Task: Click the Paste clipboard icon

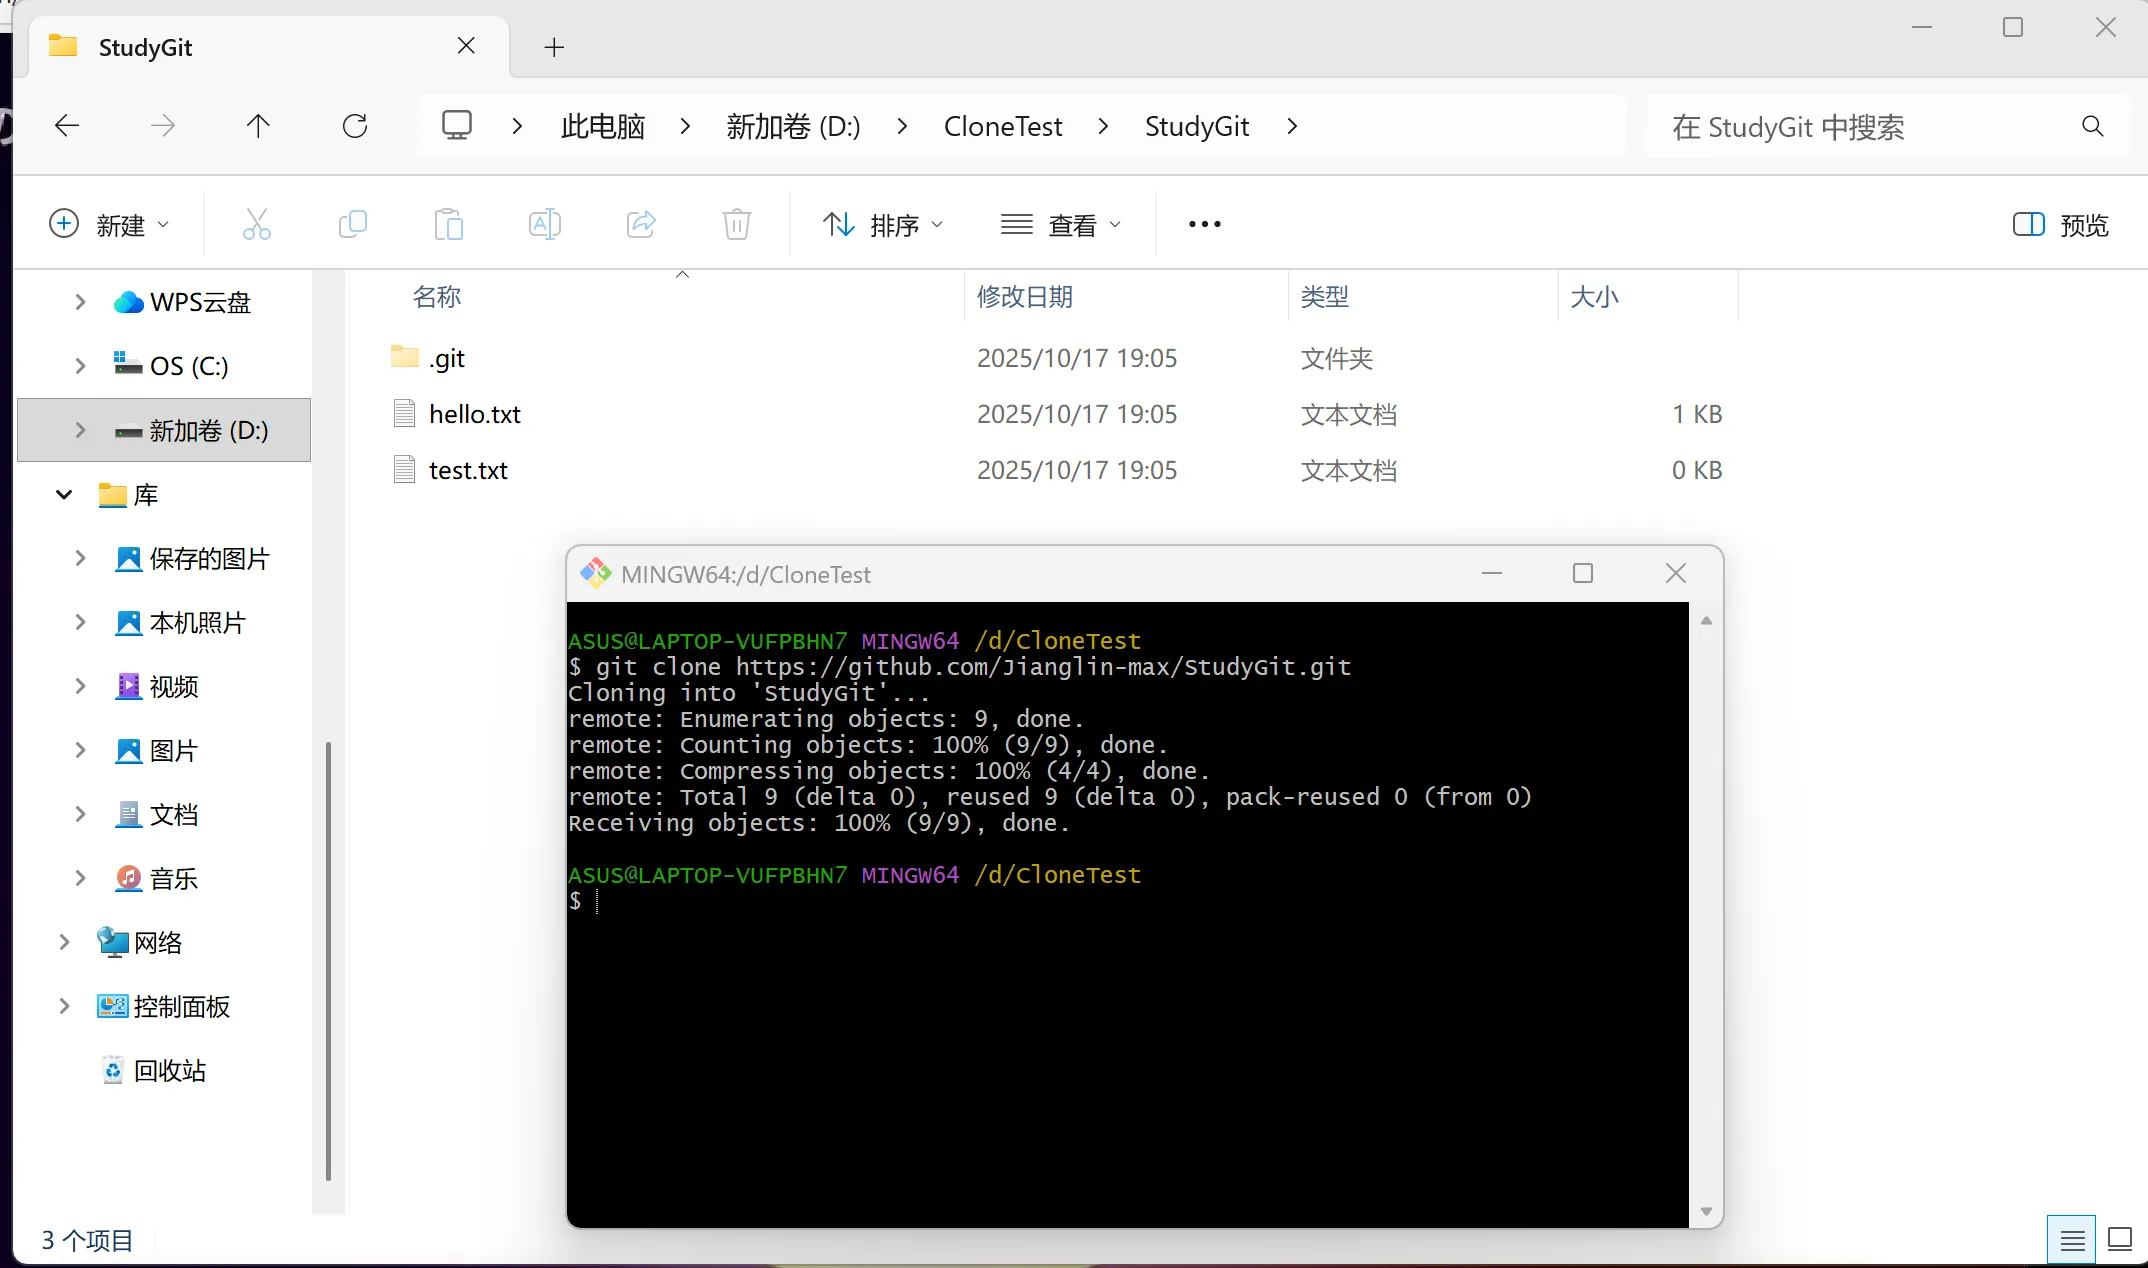Action: point(448,224)
